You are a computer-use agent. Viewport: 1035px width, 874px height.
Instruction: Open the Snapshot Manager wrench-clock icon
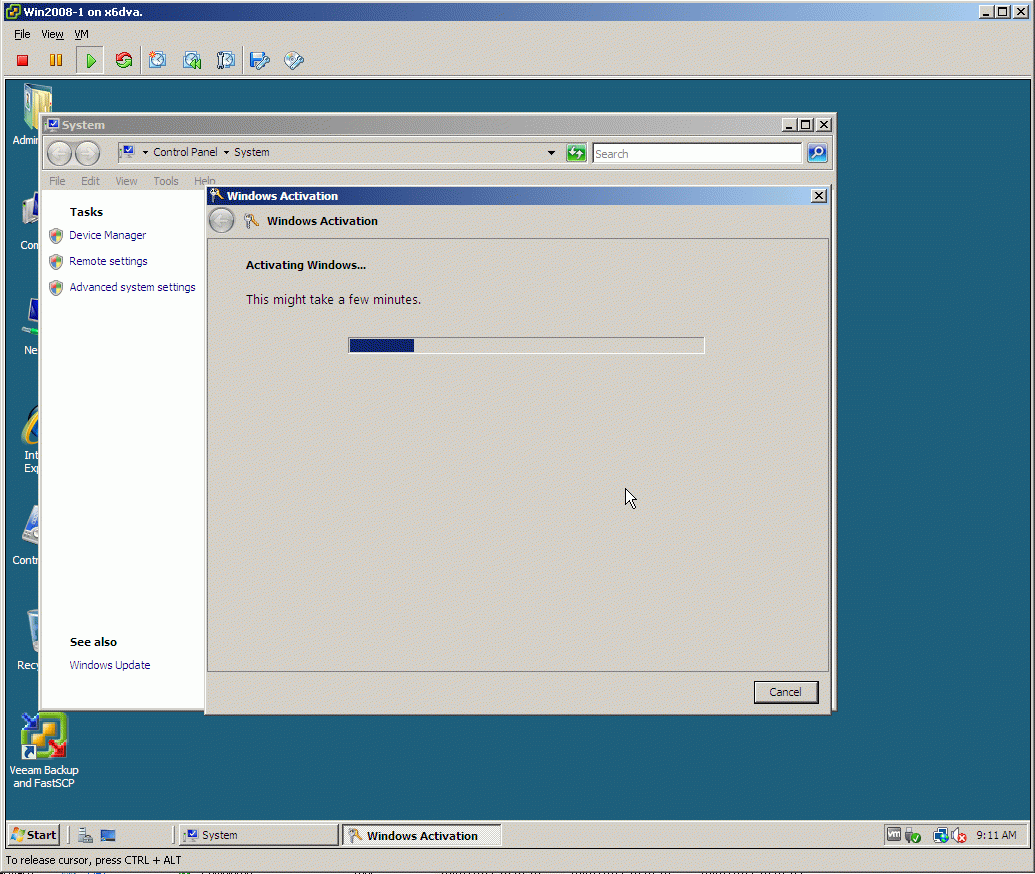coord(226,61)
